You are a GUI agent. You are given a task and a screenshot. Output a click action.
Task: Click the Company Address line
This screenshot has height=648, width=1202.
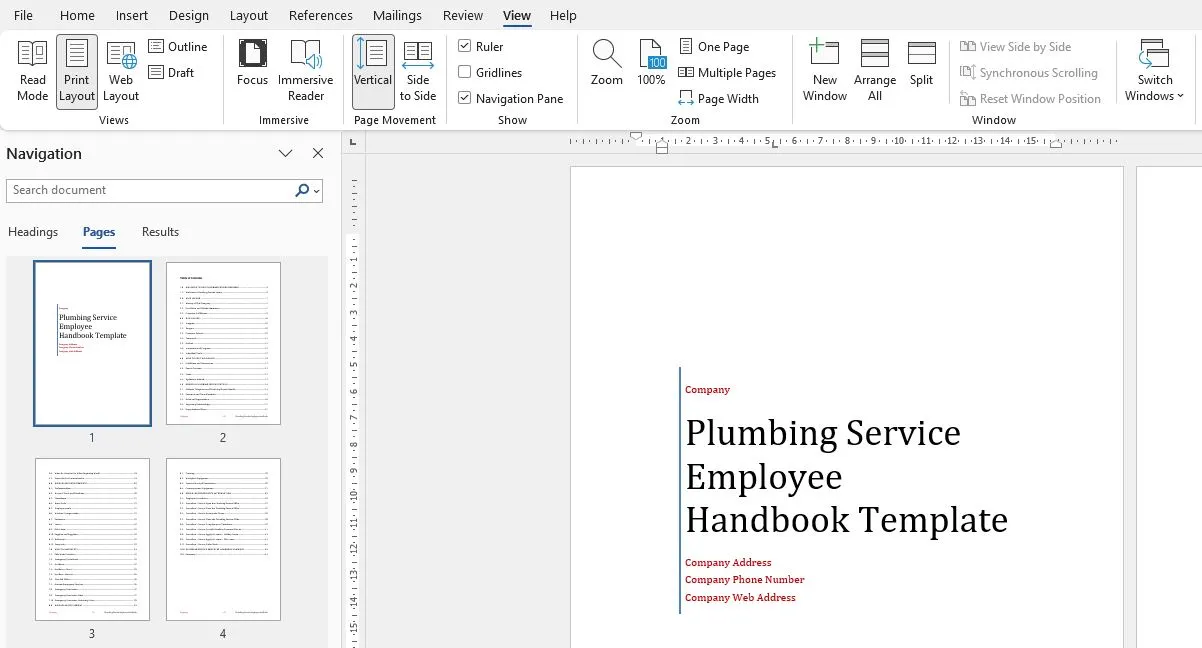click(x=728, y=563)
